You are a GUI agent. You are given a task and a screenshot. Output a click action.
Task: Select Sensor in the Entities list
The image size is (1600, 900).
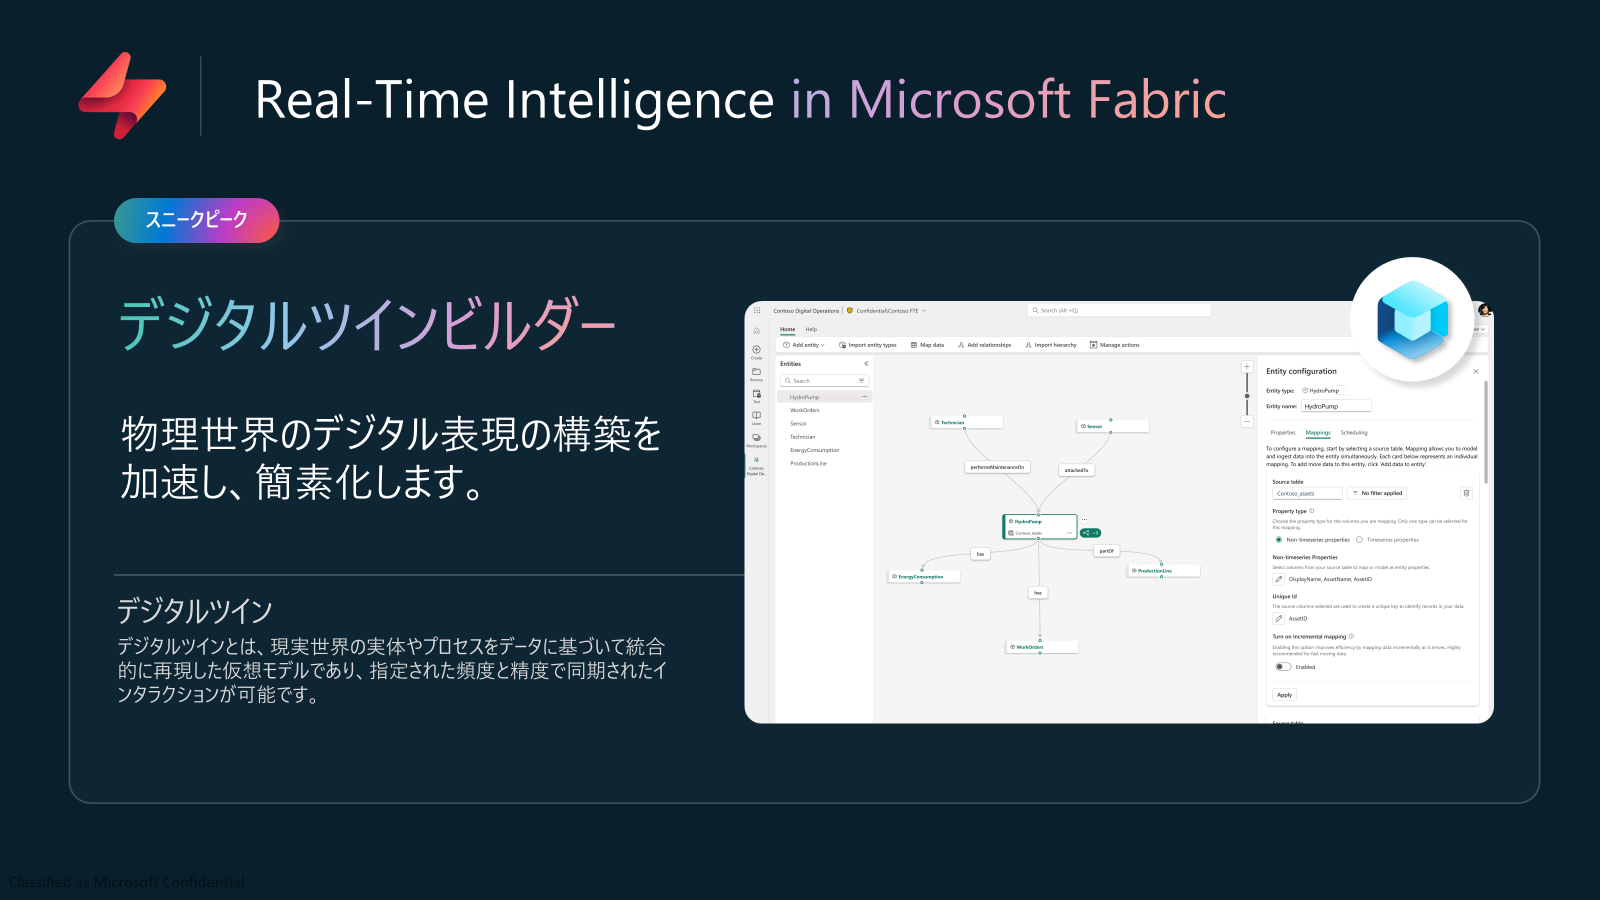[x=799, y=424]
